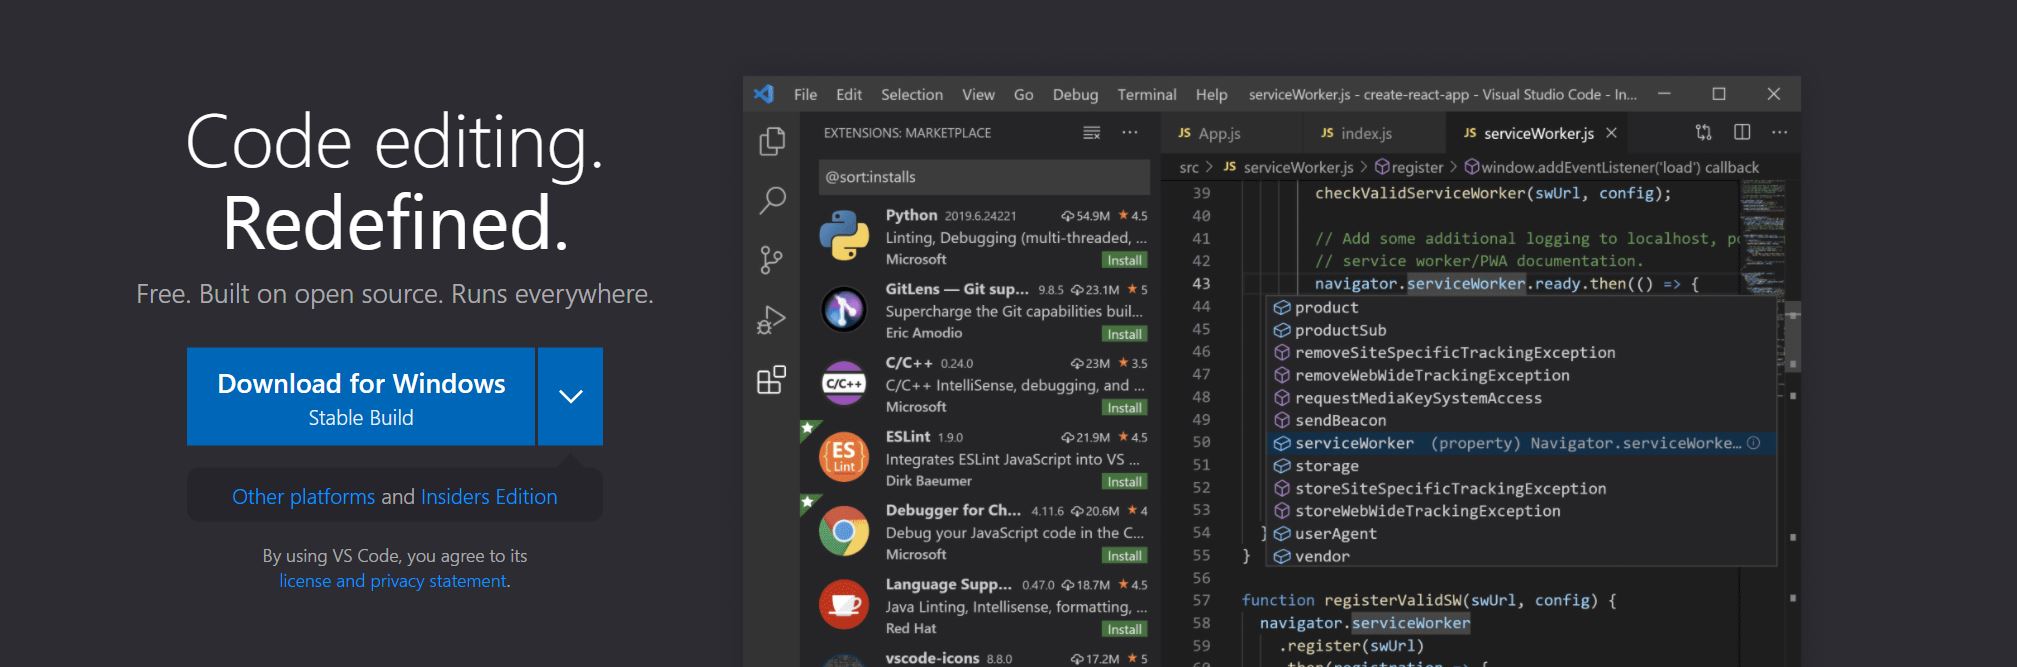Install the C/C++ extension
This screenshot has height=667, width=2017.
click(x=1124, y=408)
